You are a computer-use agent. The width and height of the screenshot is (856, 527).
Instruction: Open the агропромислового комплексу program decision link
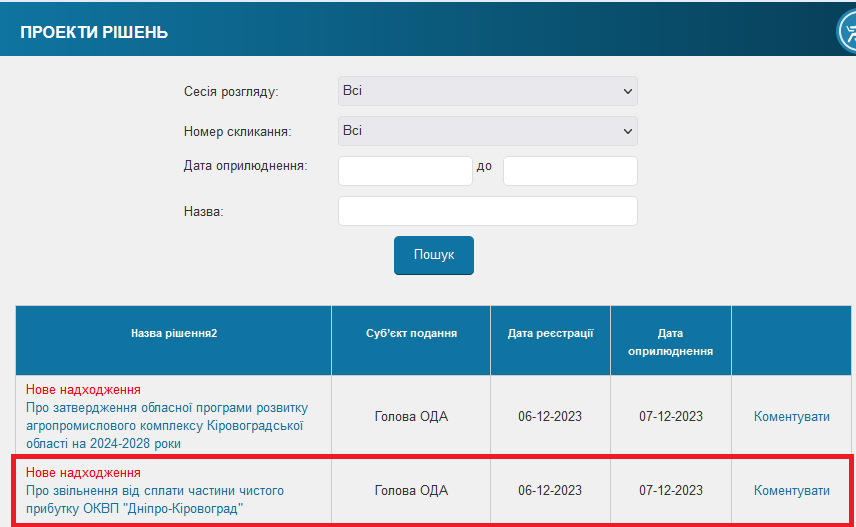pos(167,425)
